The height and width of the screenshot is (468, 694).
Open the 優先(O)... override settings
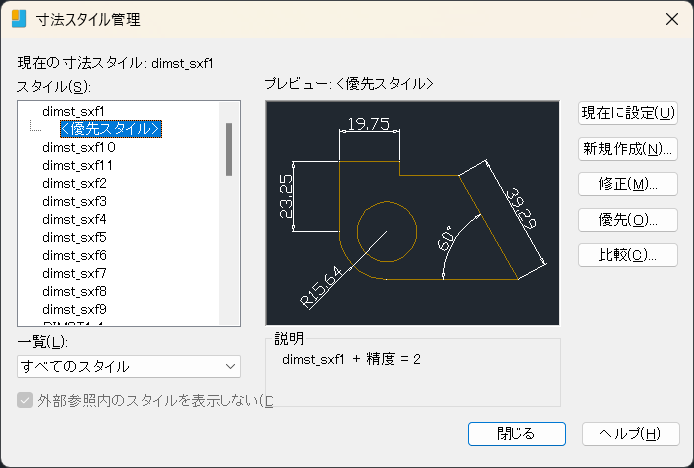click(628, 220)
